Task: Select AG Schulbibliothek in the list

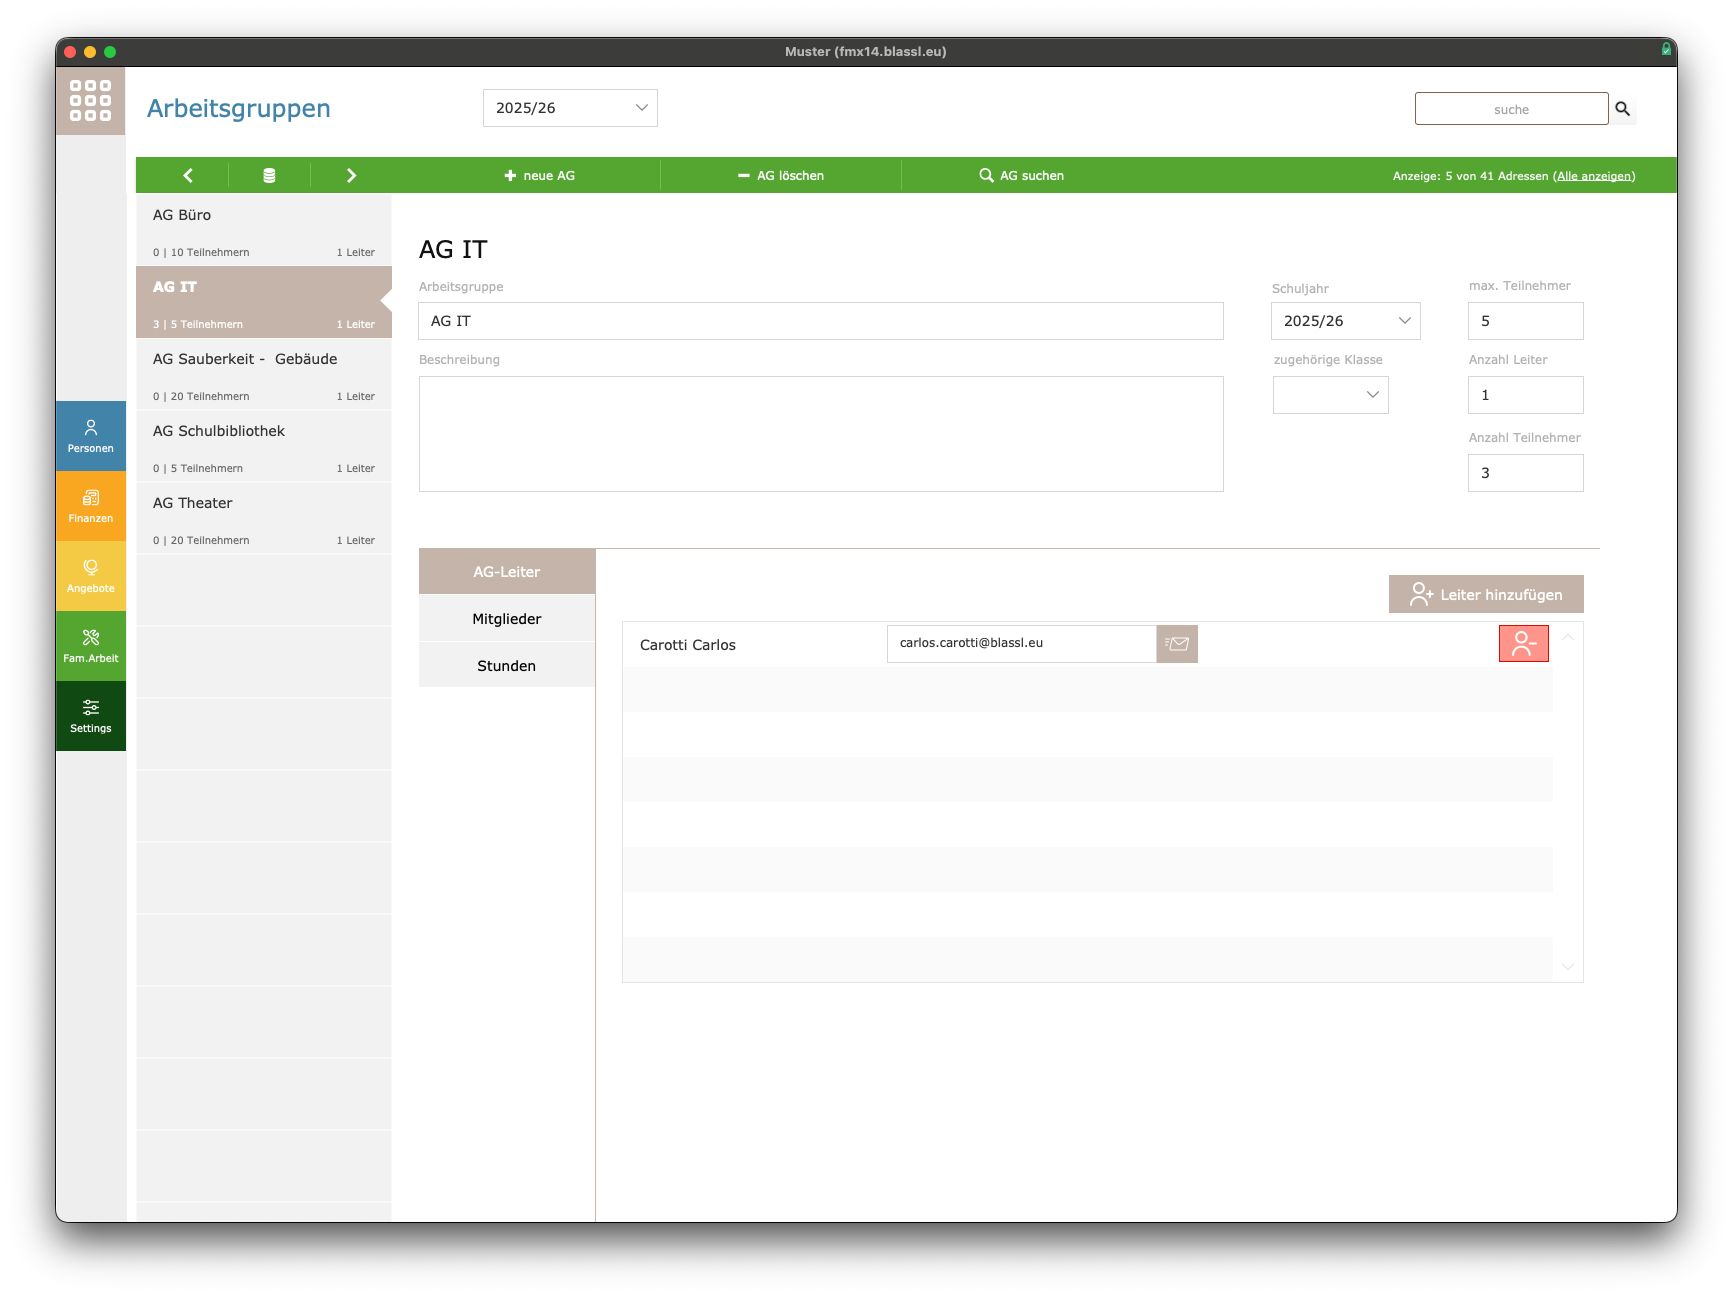Action: [x=264, y=446]
